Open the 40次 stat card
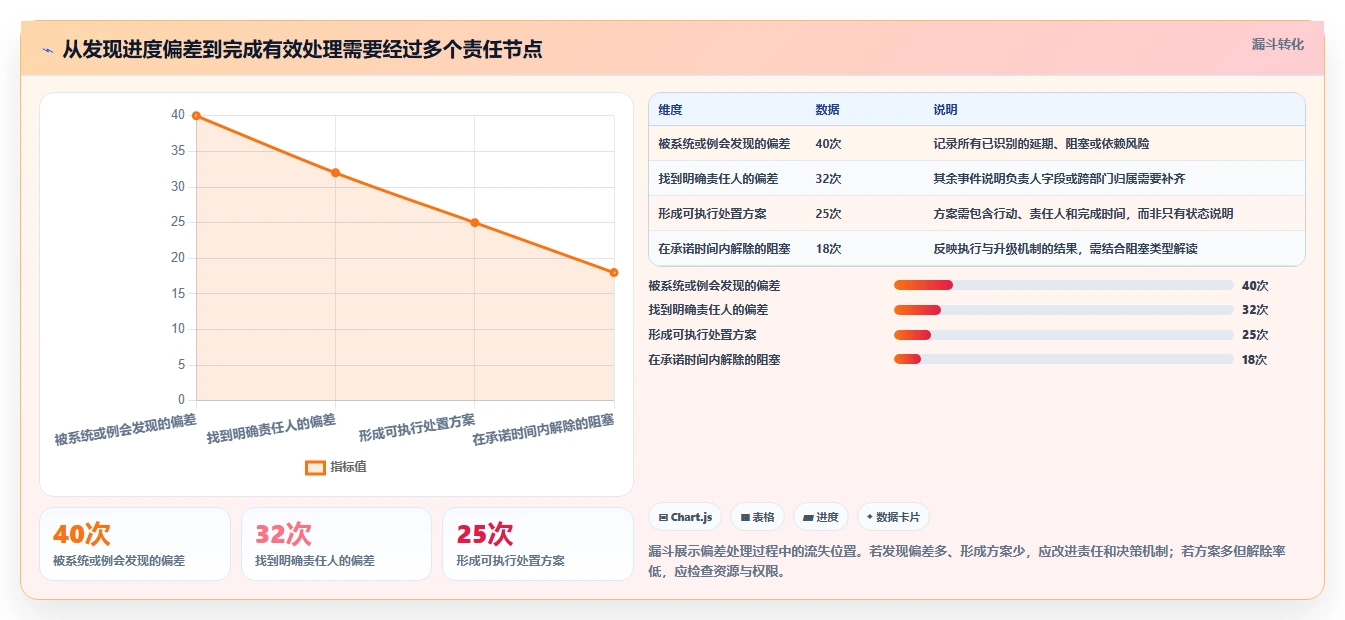1345x620 pixels. click(135, 544)
